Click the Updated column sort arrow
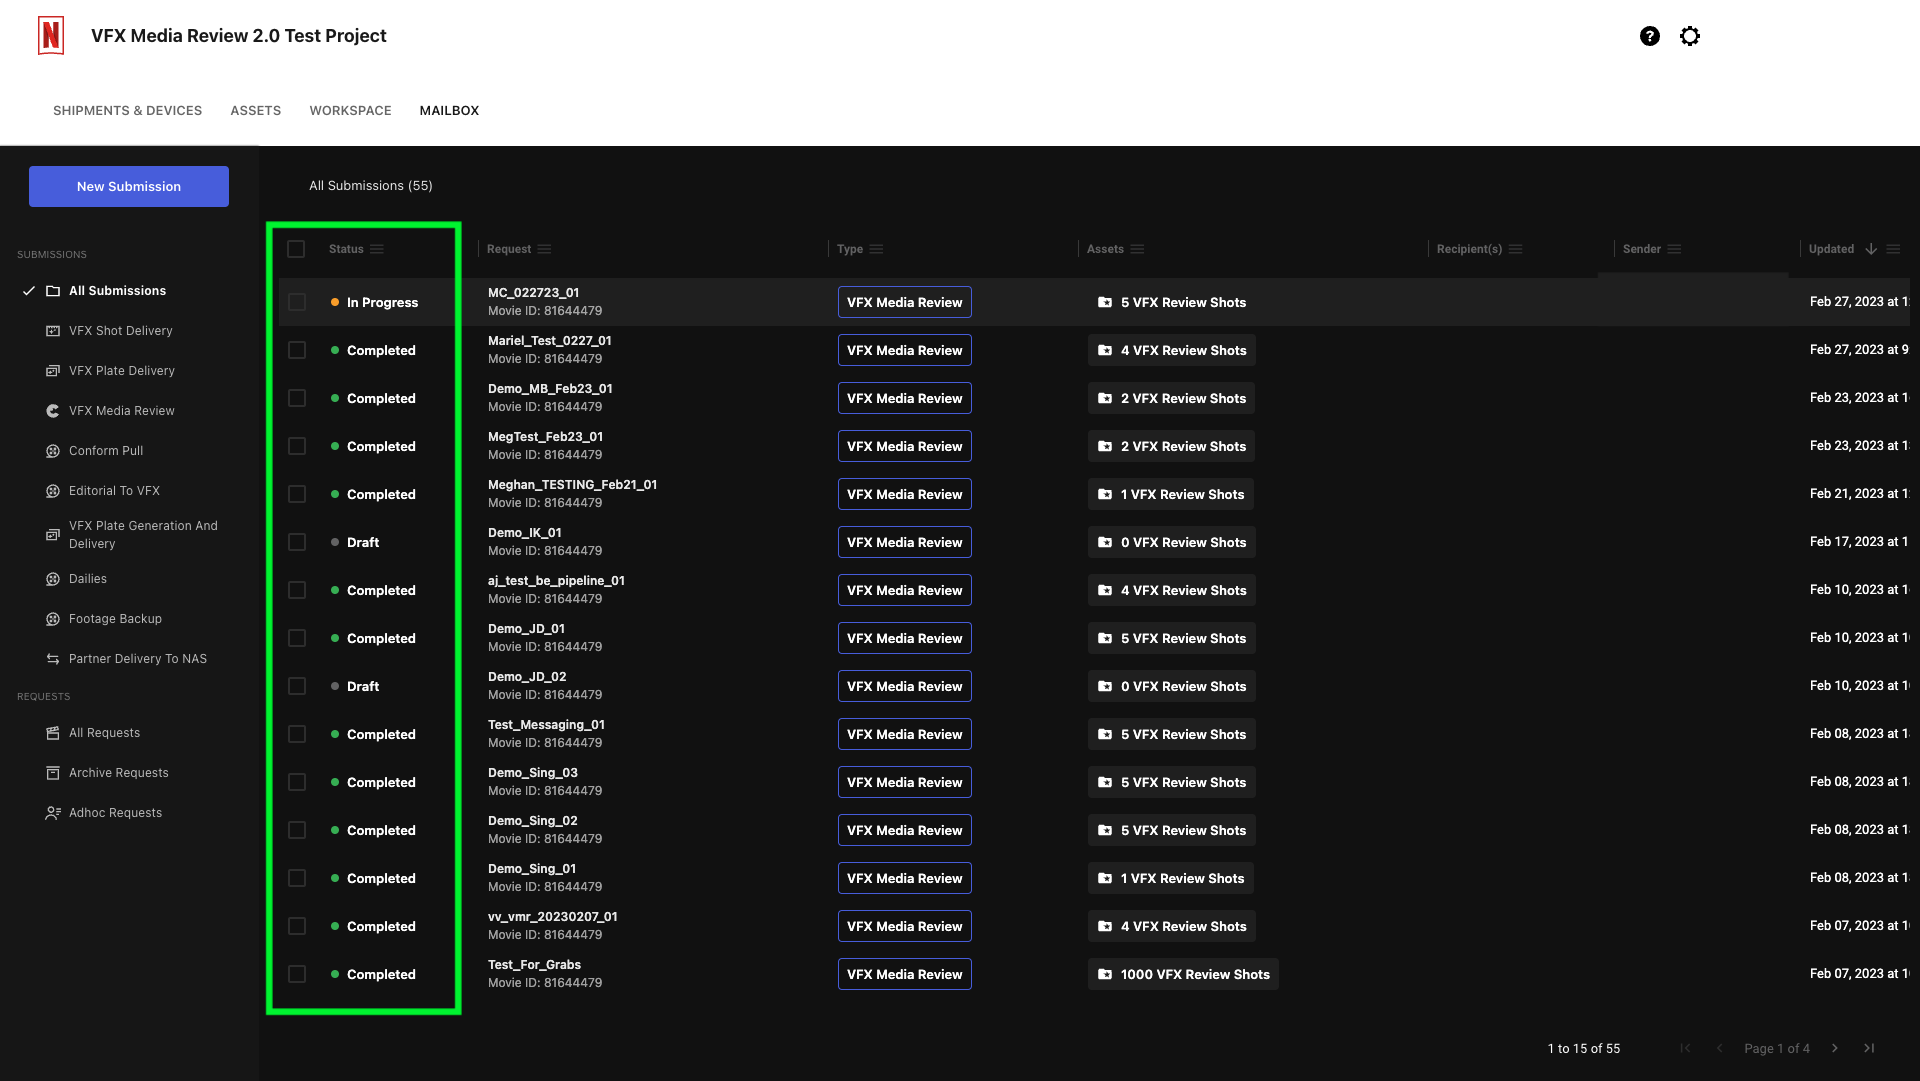The width and height of the screenshot is (1920, 1081). [1871, 249]
